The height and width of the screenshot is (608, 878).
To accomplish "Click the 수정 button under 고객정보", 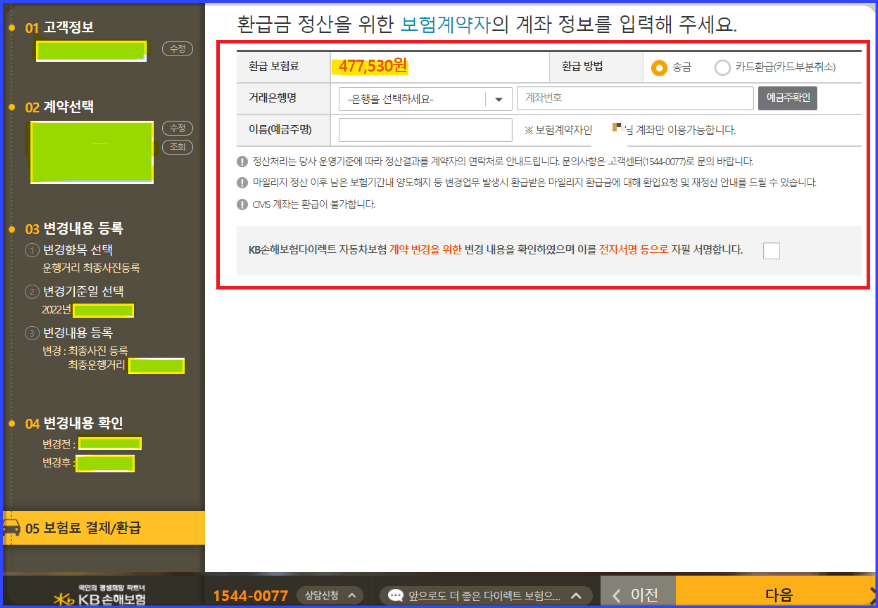I will click(178, 49).
